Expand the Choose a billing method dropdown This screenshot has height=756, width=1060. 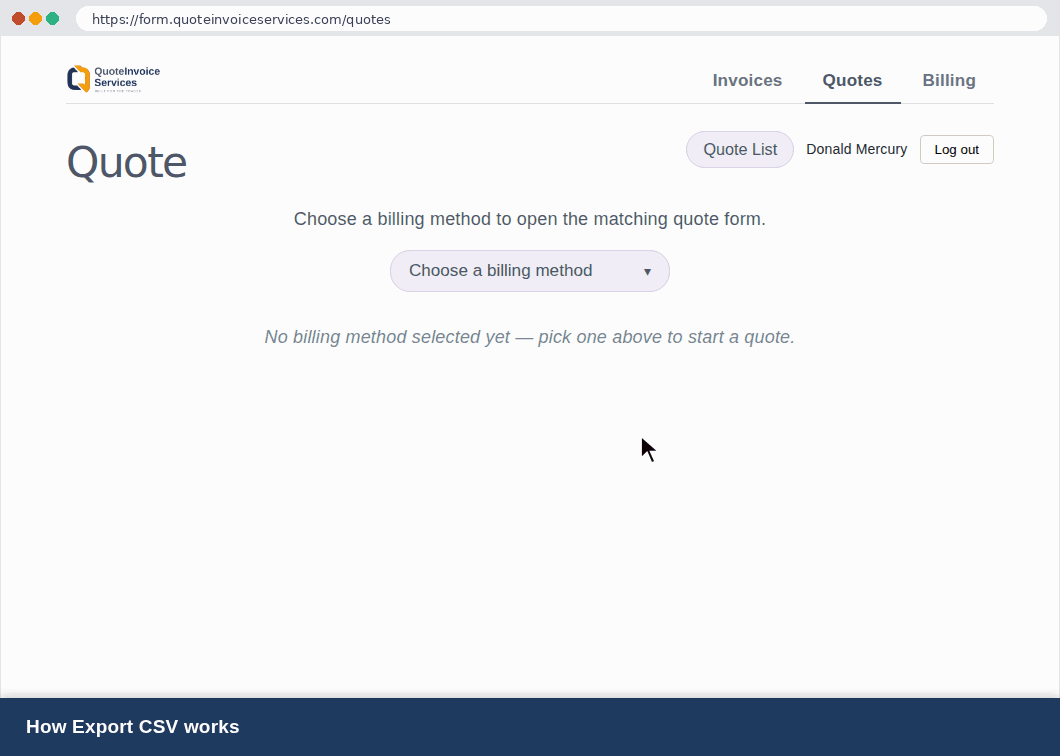529,271
